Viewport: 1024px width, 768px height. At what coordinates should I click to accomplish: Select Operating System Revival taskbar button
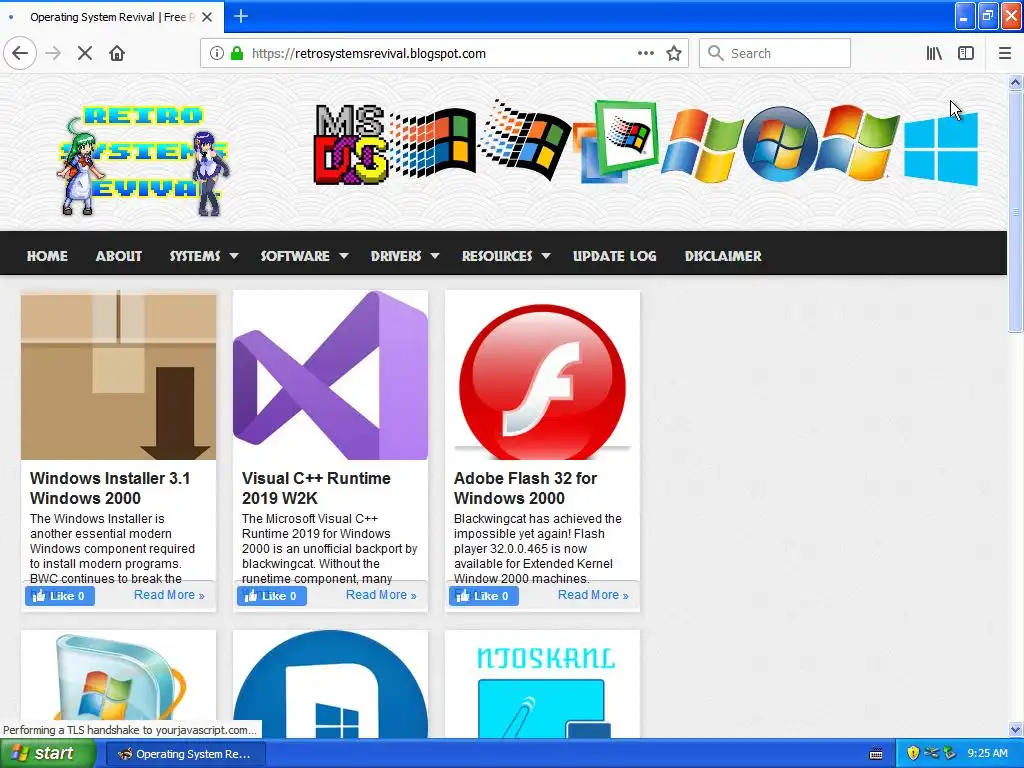tap(185, 754)
